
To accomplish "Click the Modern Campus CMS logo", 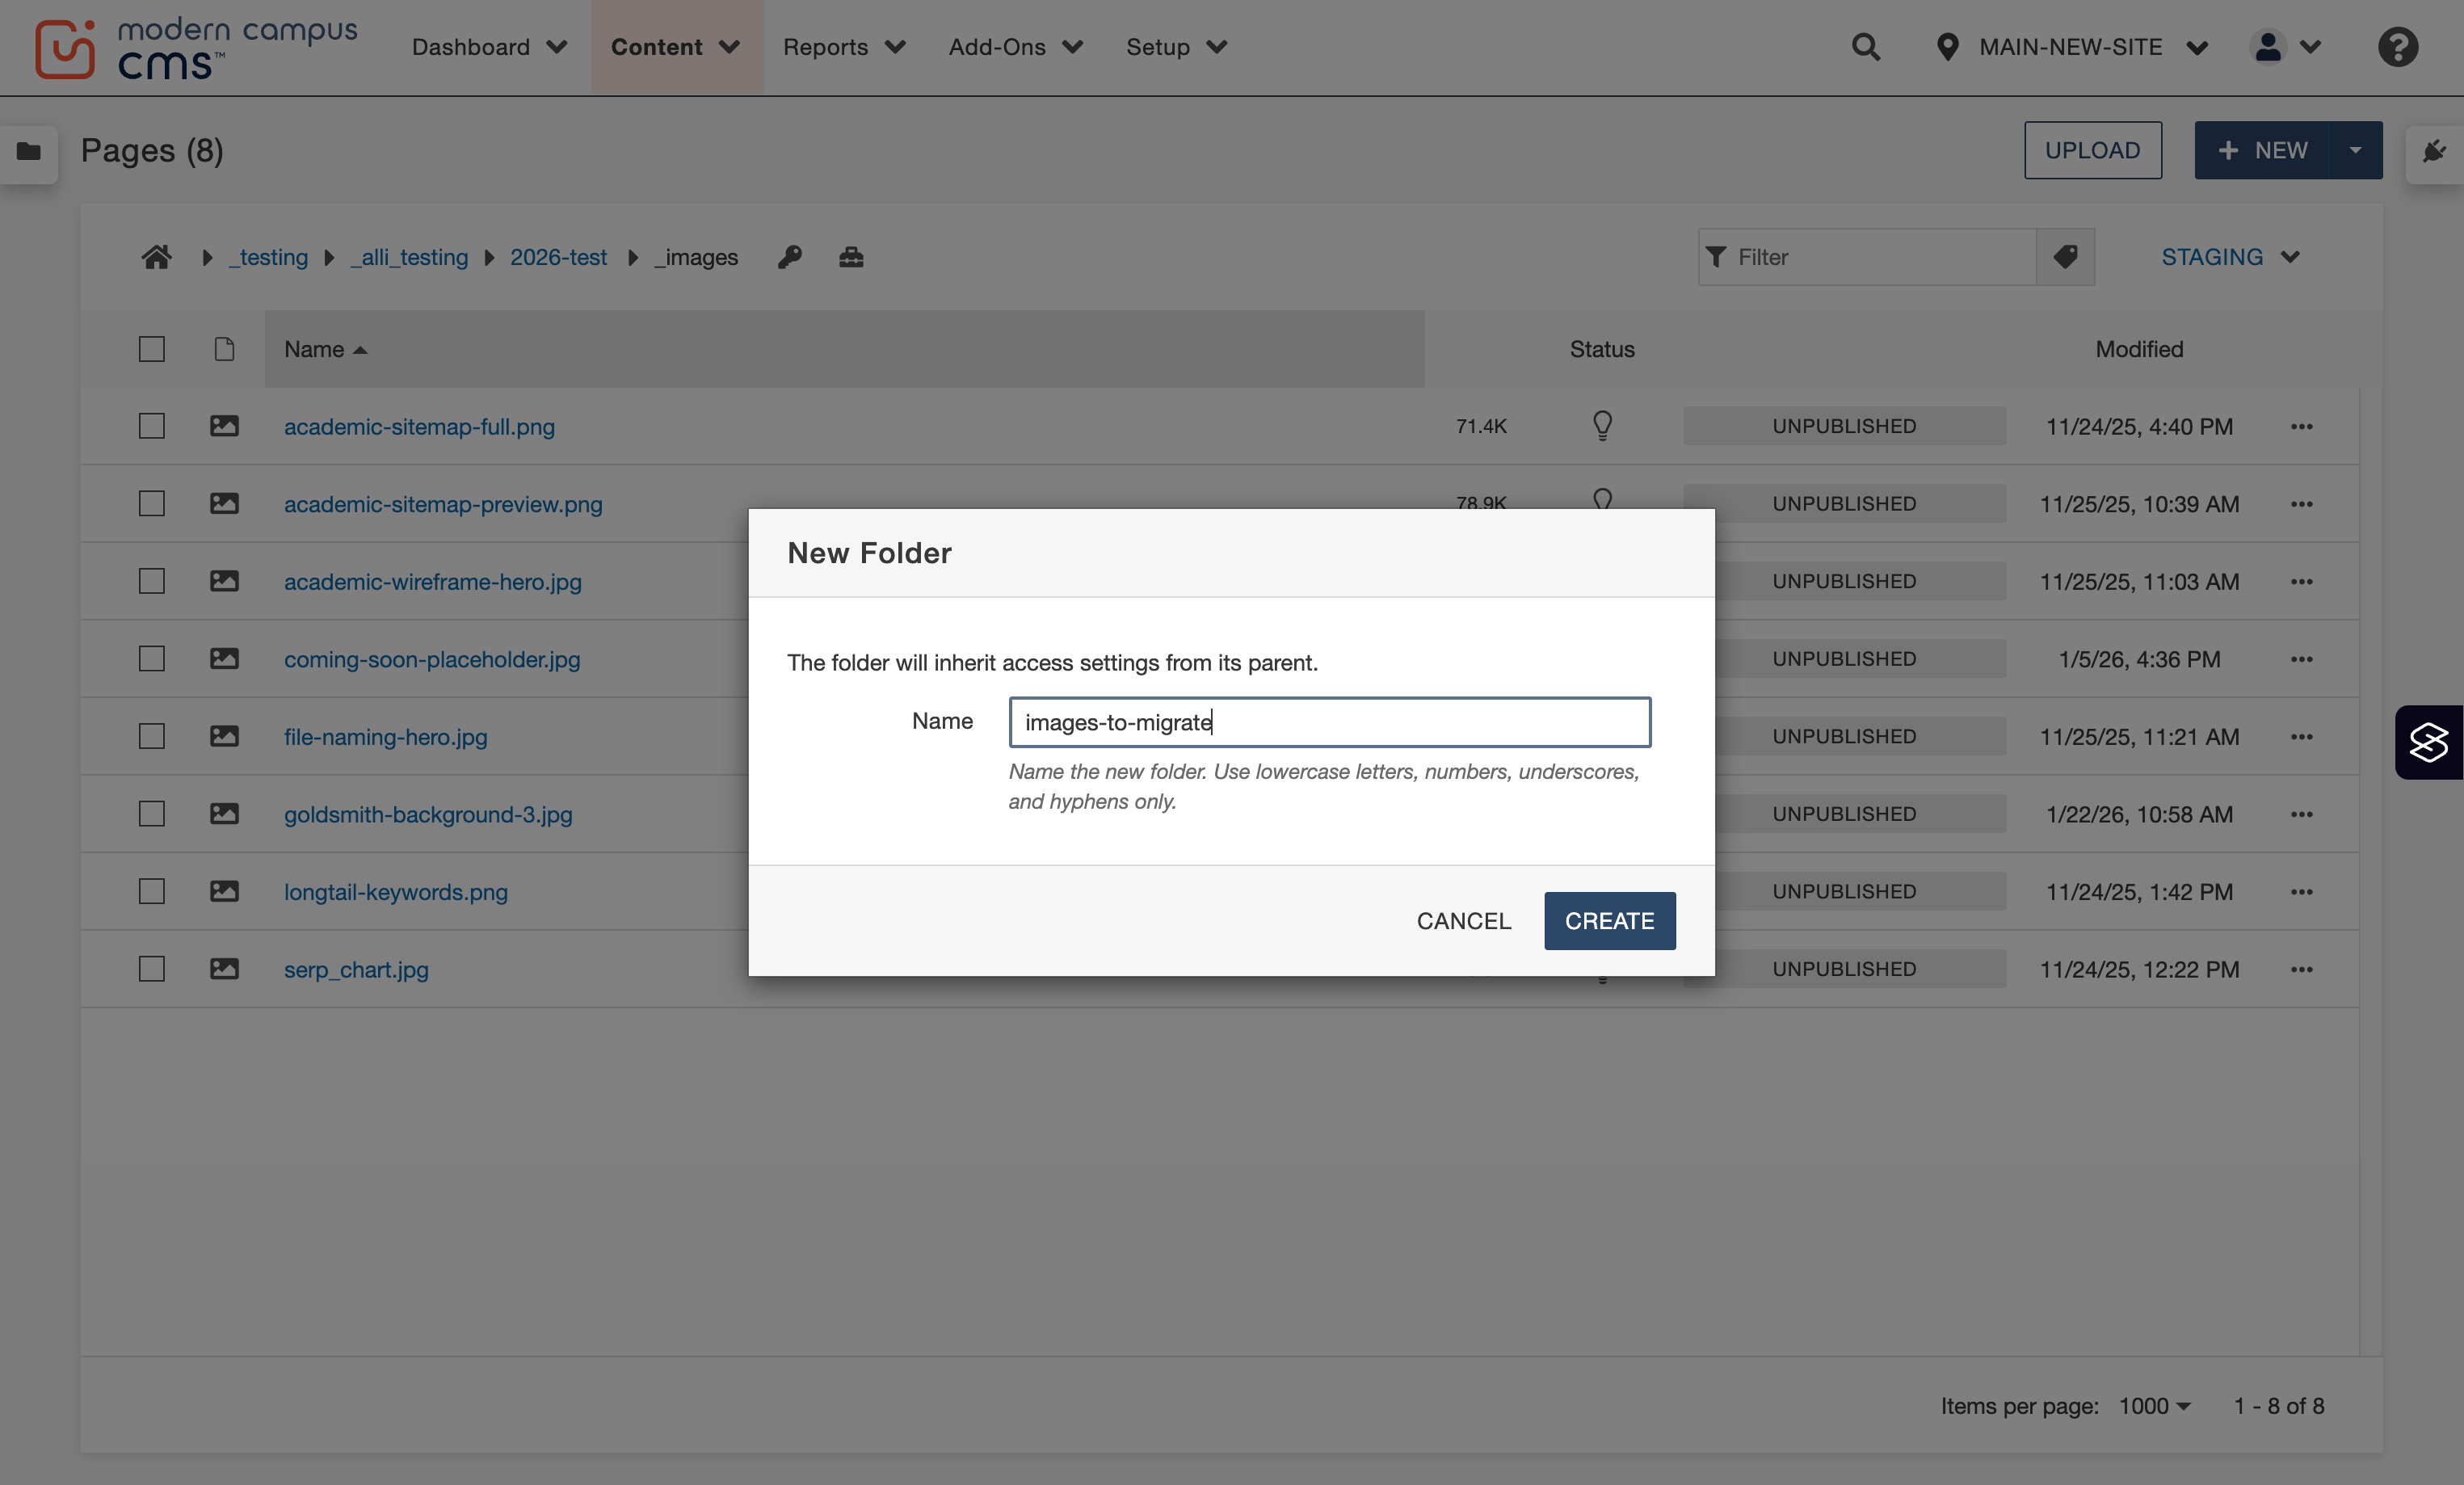I will tap(196, 48).
